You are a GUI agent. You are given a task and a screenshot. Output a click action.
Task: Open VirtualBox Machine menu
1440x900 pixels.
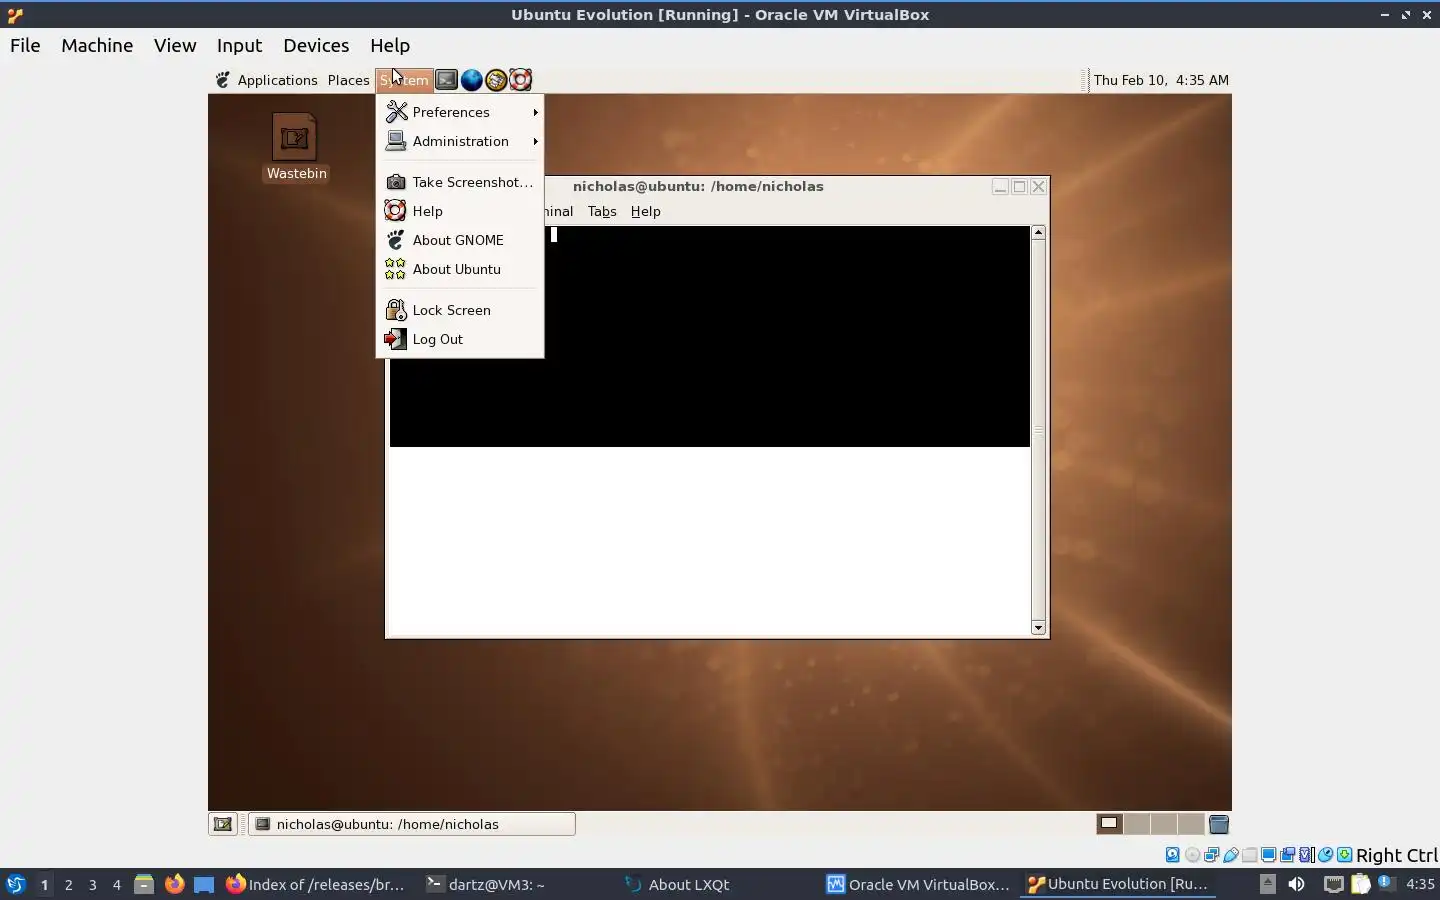coord(97,45)
